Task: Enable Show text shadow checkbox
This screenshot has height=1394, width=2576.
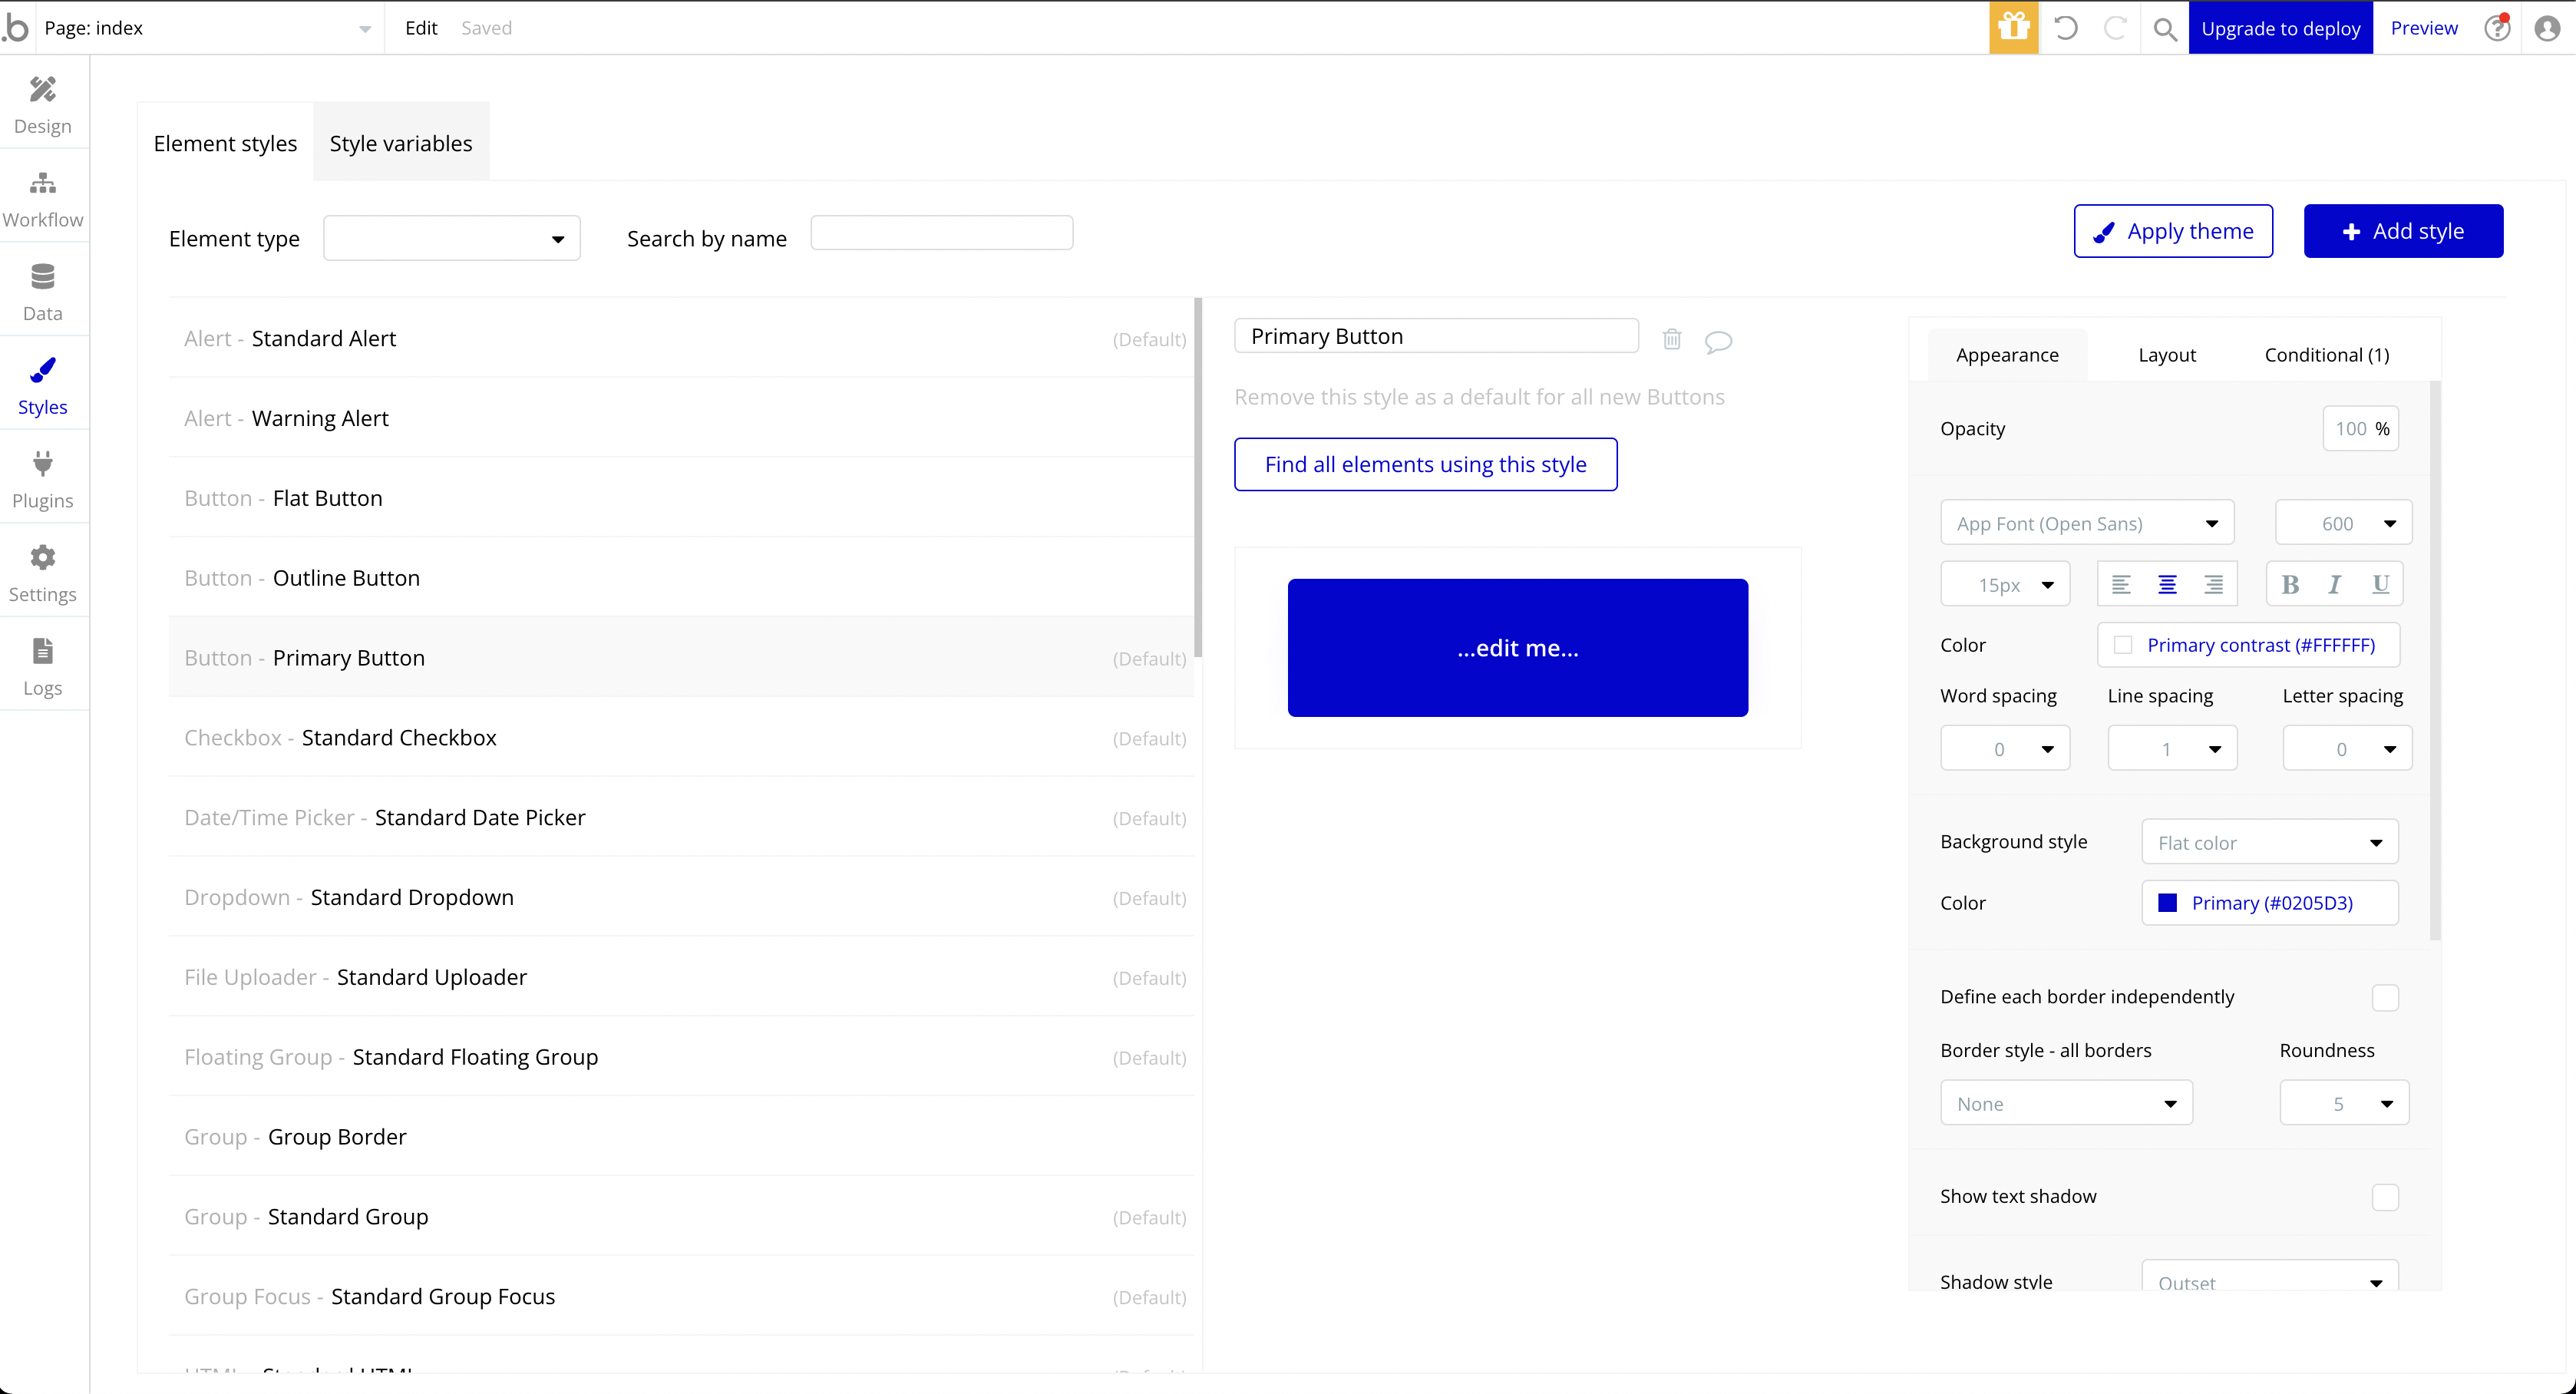Action: pyautogui.click(x=2384, y=1197)
